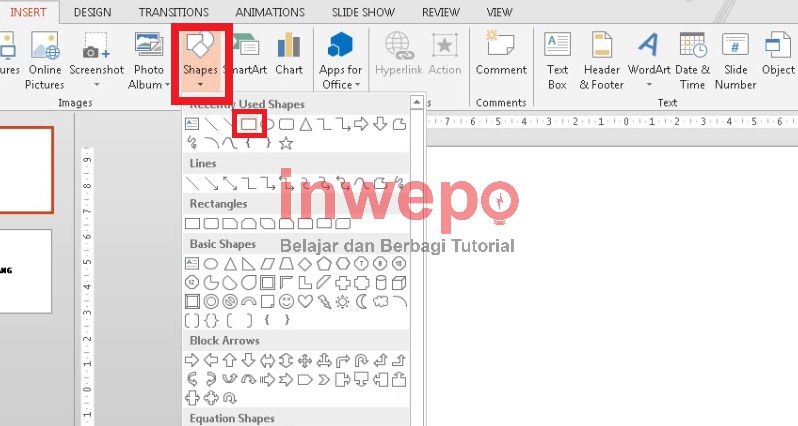Screen dimensions: 798x426
Task: Insert a new Comment
Action: coord(501,53)
